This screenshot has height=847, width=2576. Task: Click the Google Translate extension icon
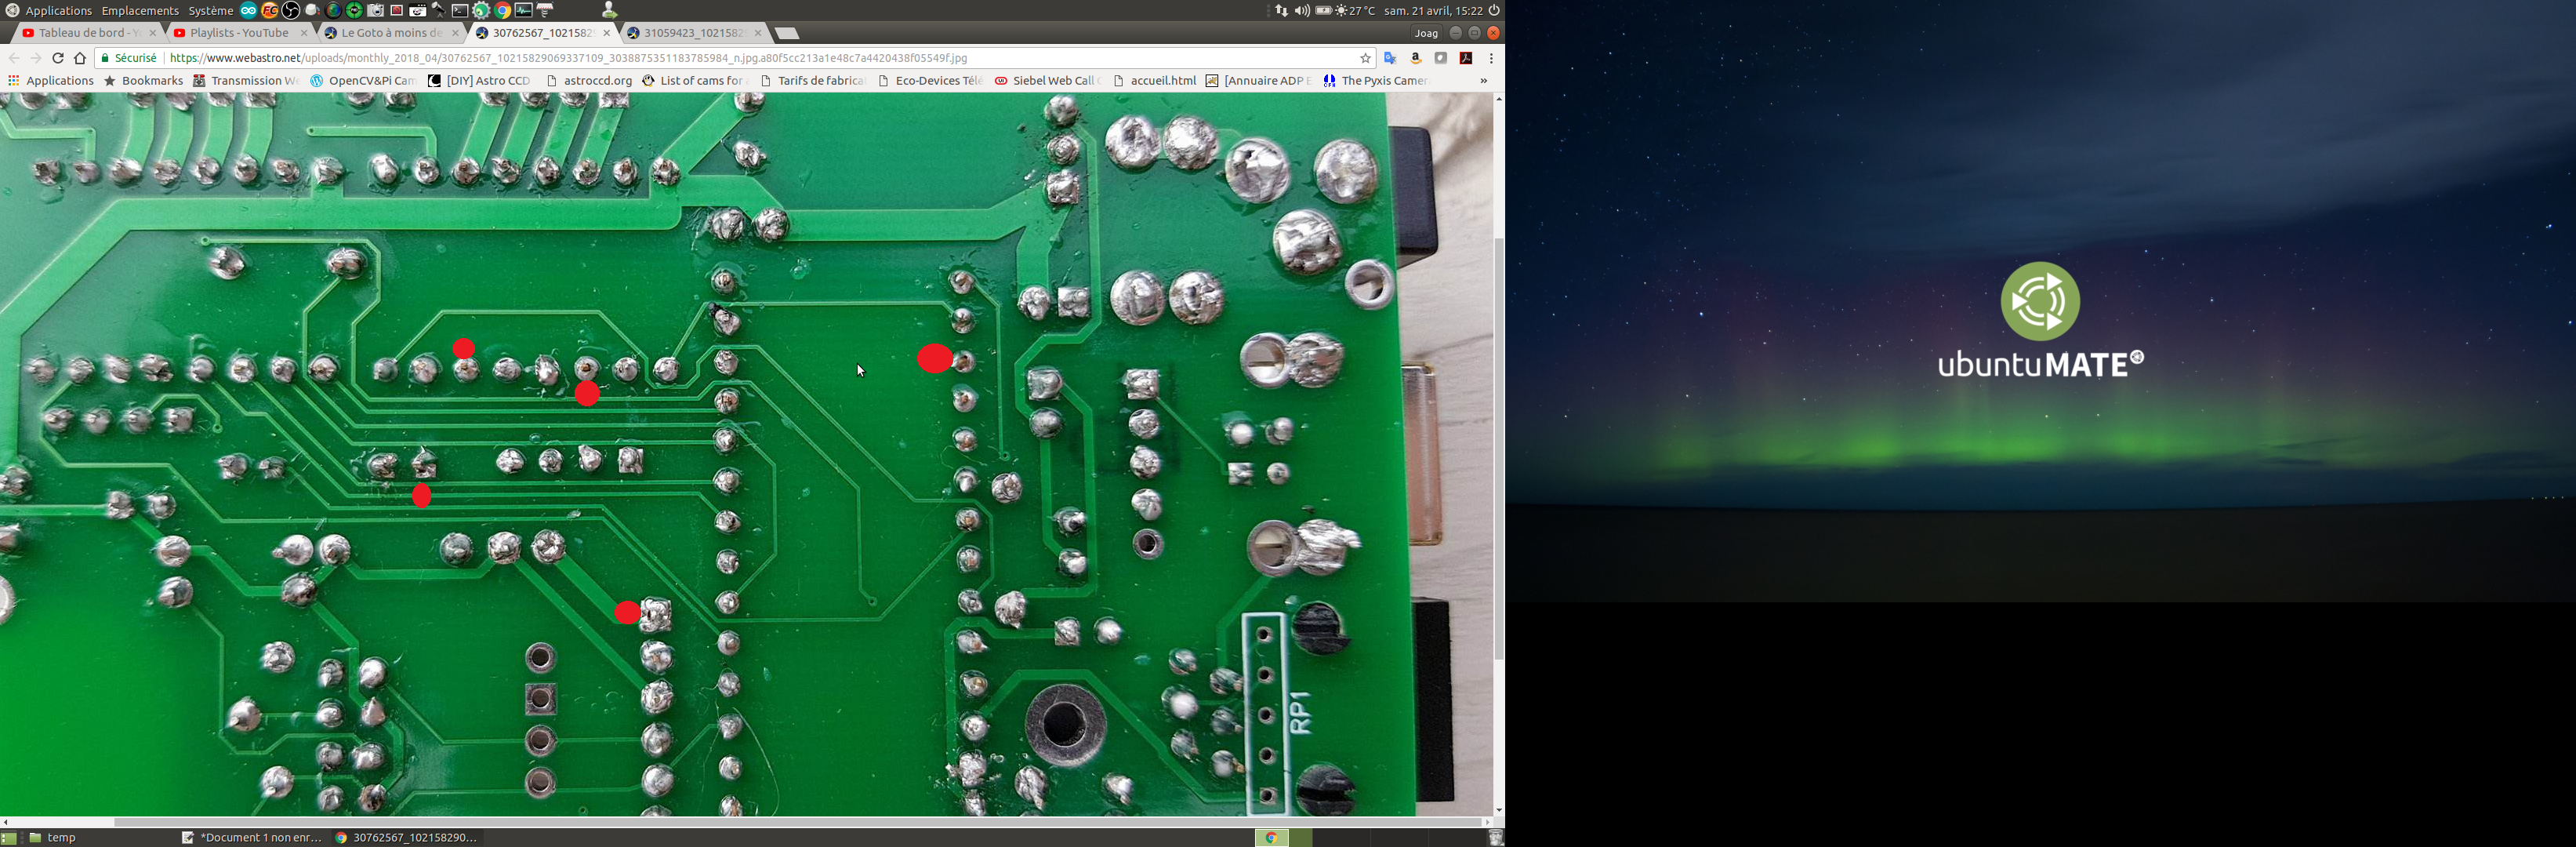(x=1390, y=58)
